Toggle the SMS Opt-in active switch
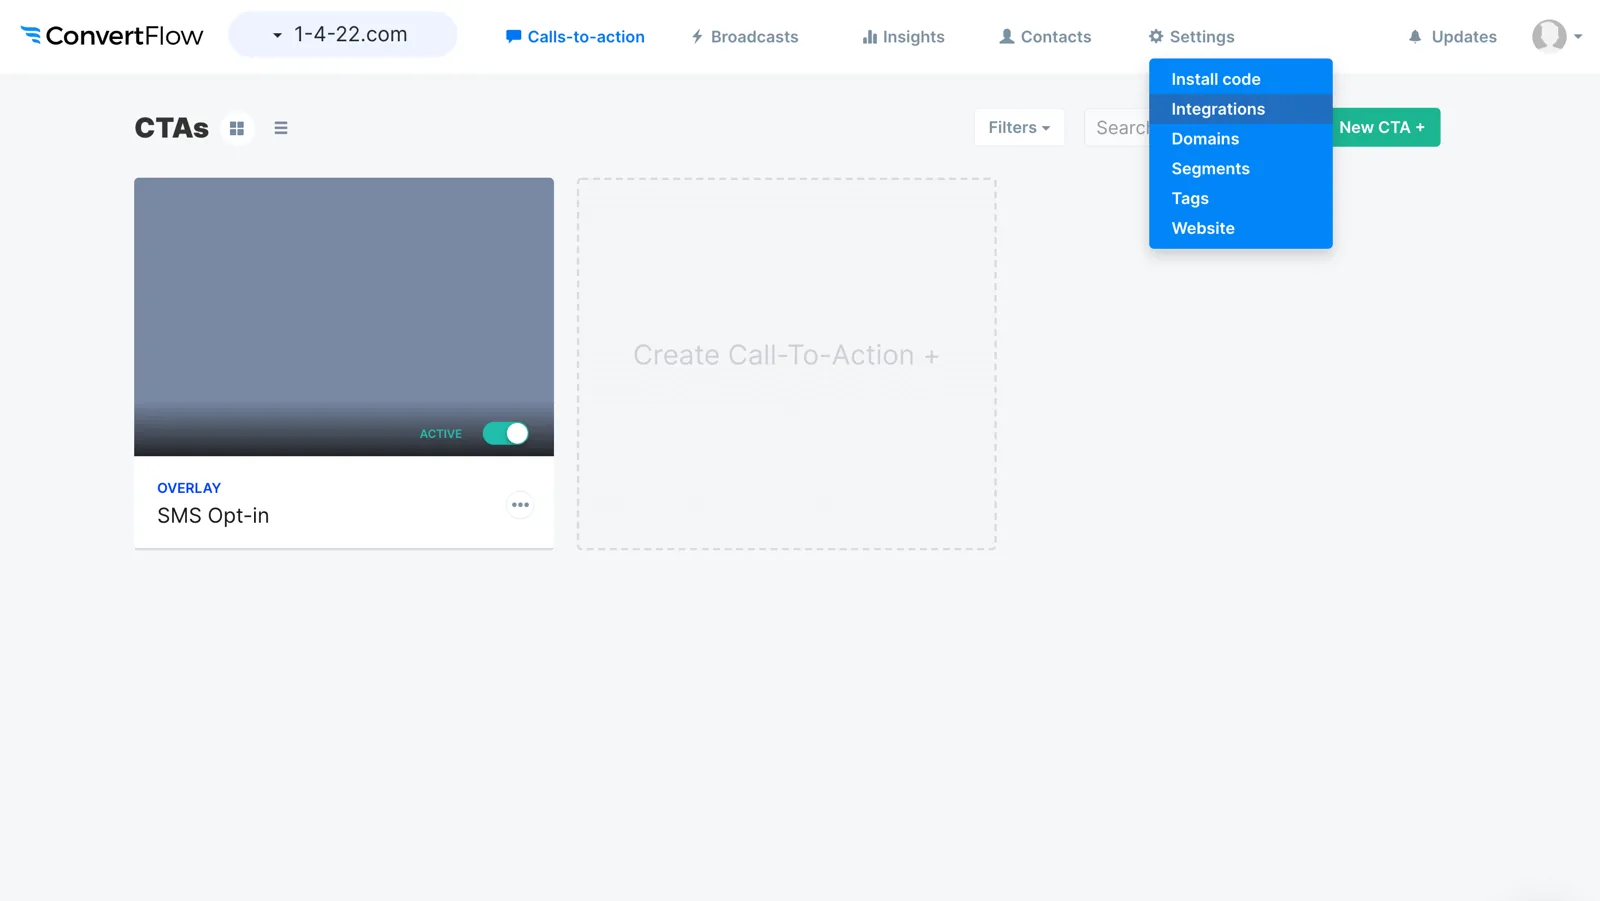 coord(506,433)
